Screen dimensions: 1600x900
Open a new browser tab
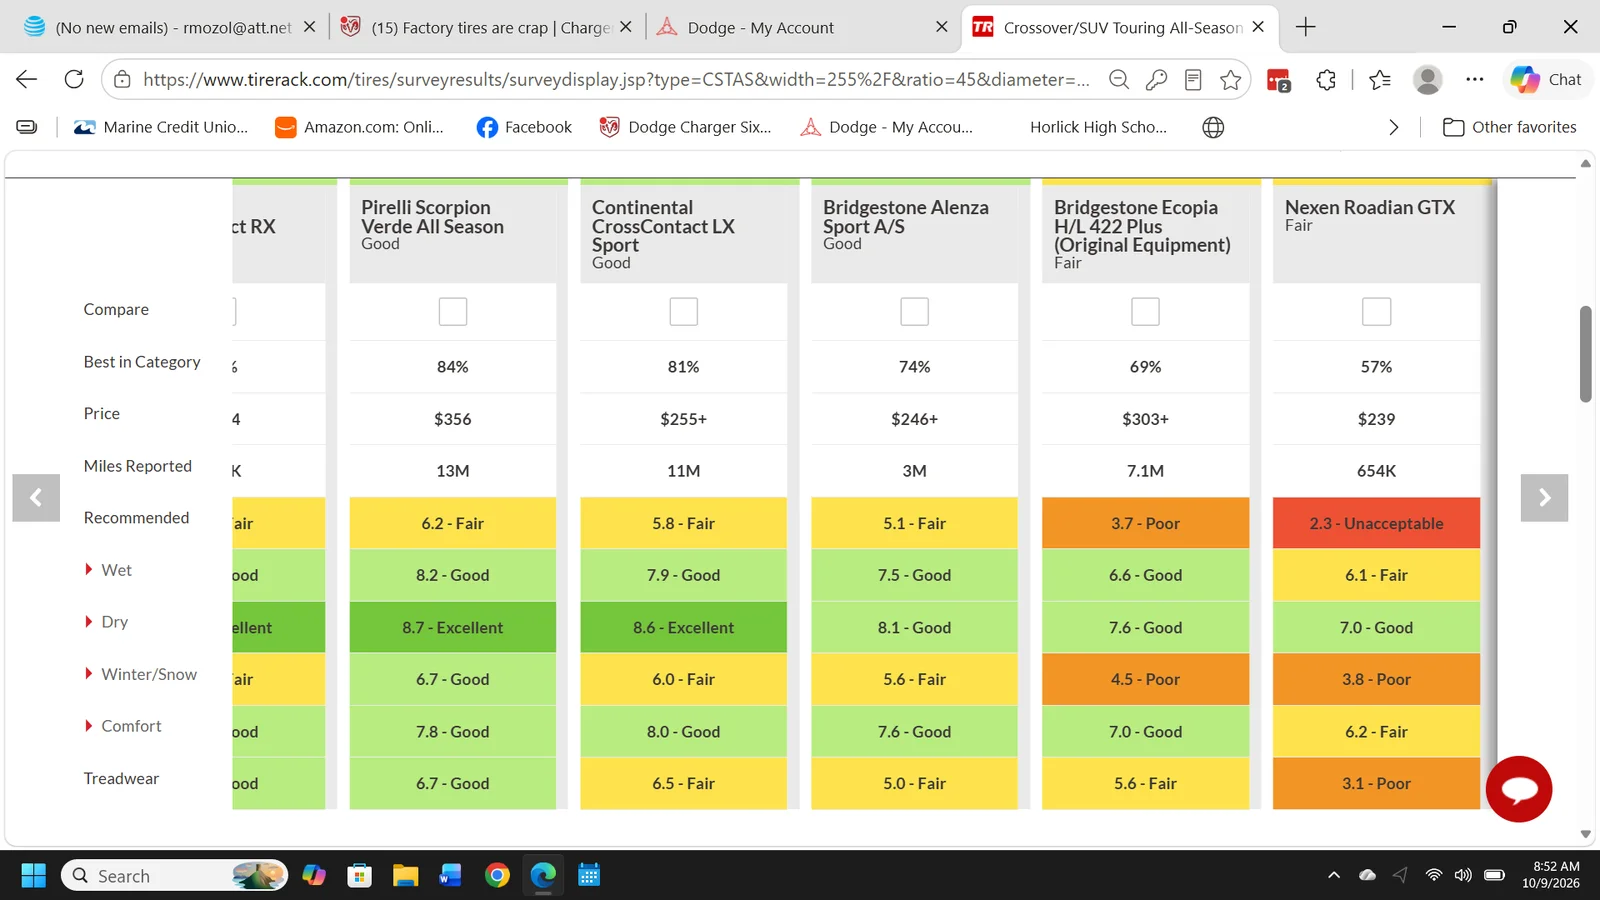point(1306,27)
